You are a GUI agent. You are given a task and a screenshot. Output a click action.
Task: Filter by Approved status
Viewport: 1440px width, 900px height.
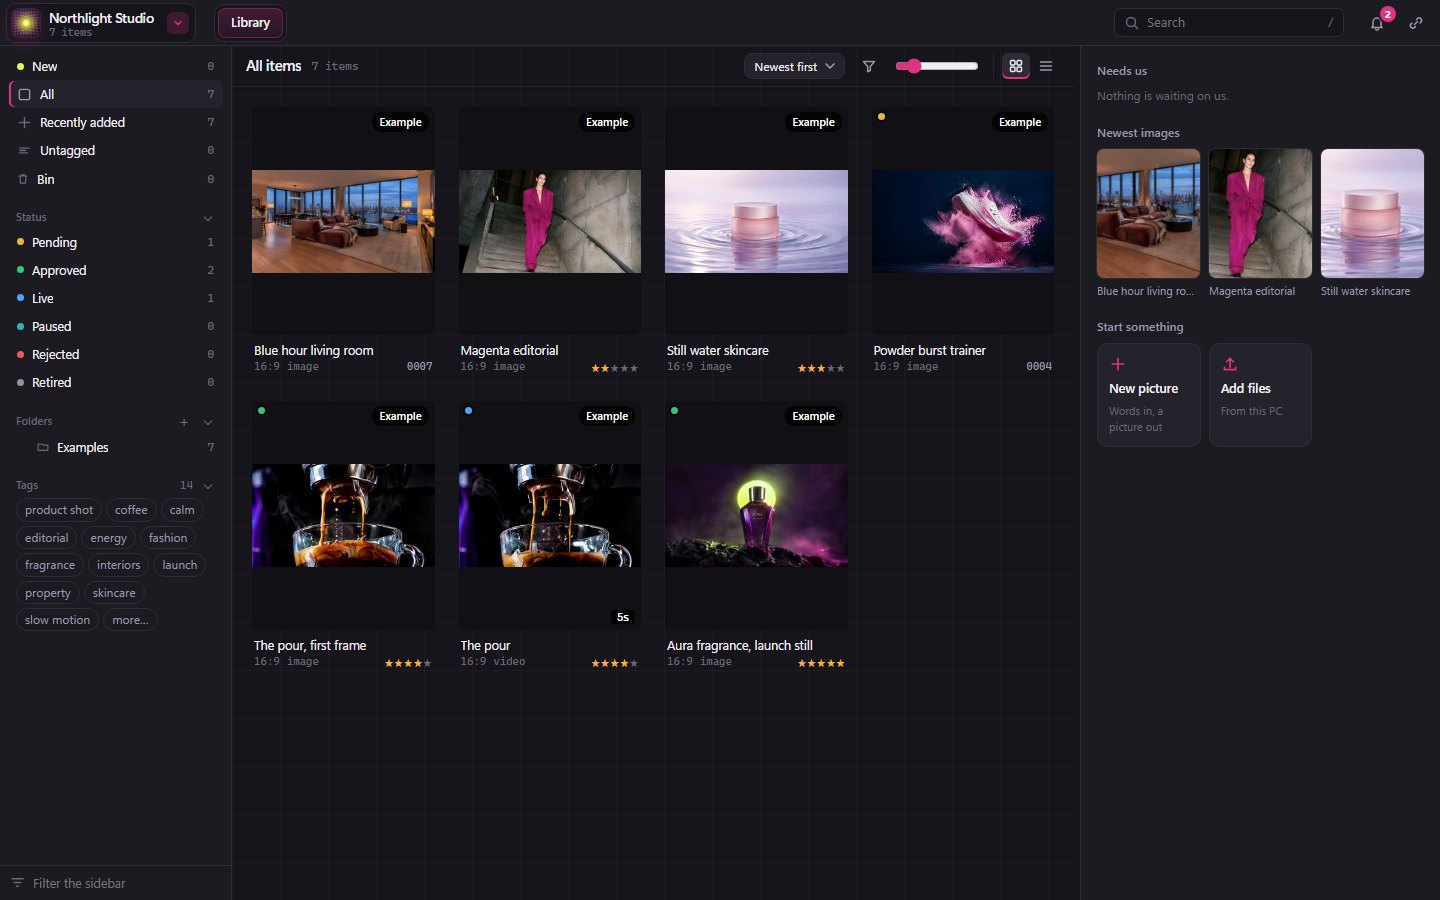(x=116, y=270)
